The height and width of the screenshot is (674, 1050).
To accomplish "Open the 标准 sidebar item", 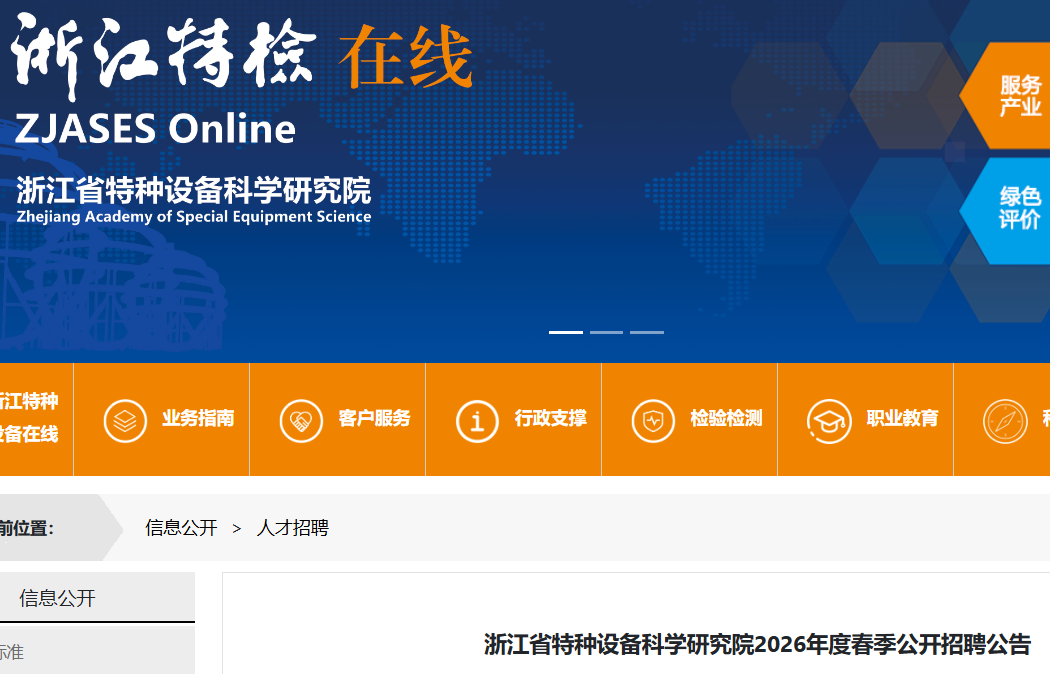I will coord(11,652).
